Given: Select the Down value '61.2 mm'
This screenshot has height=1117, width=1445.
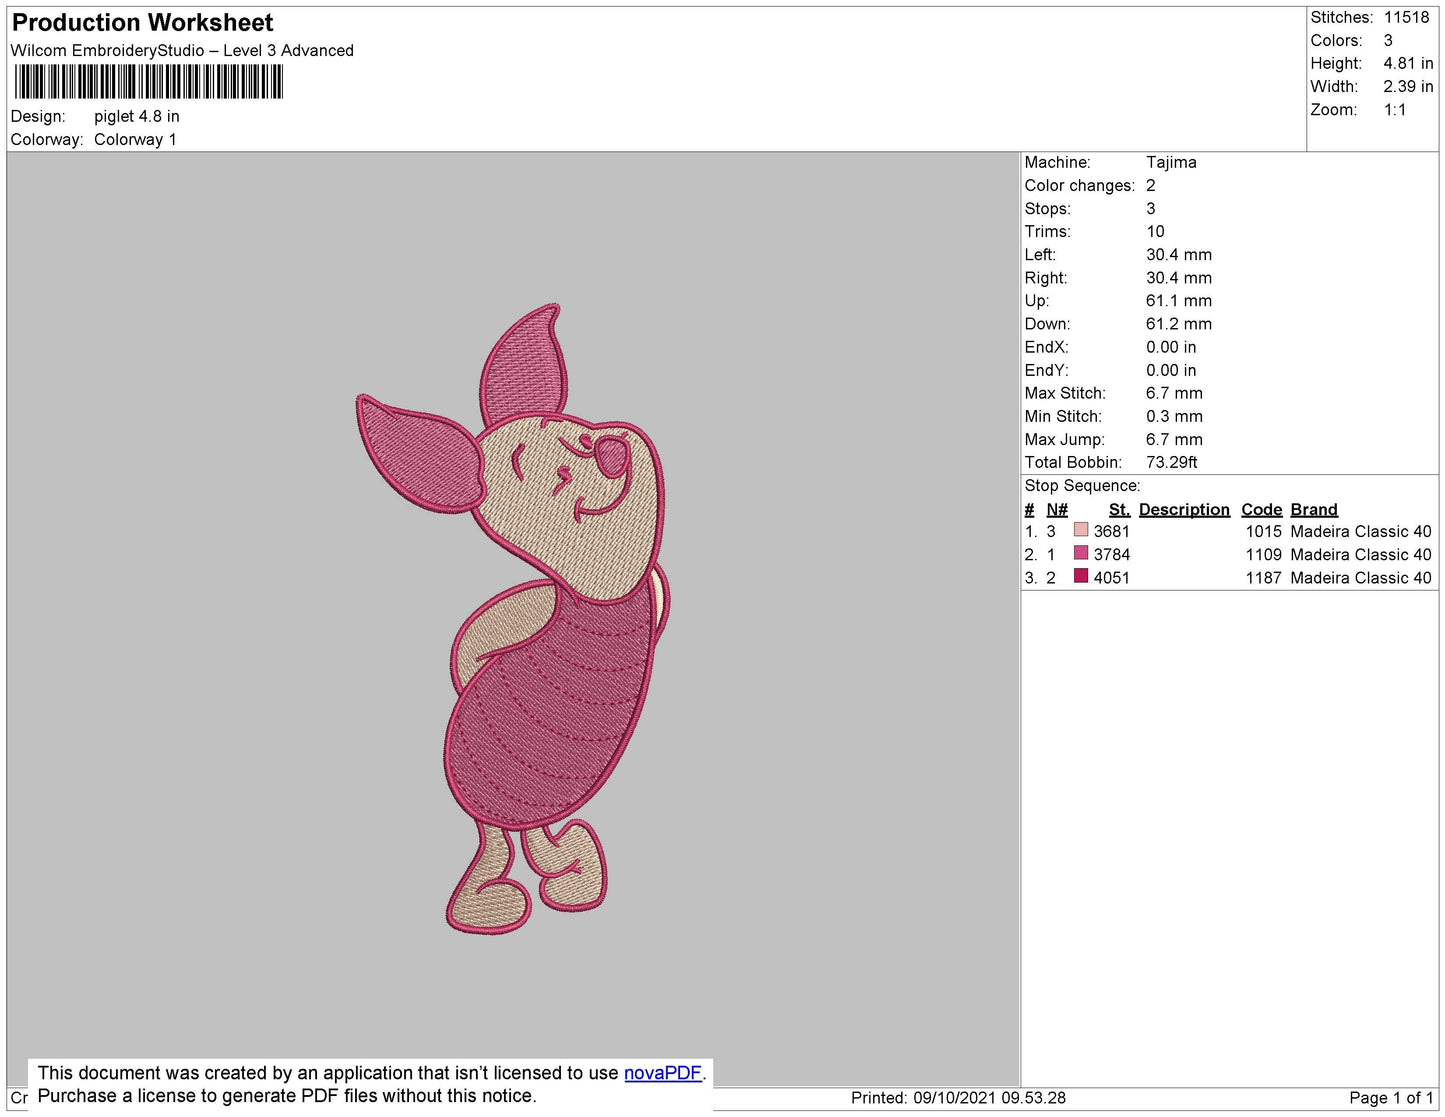Looking at the screenshot, I should [1179, 324].
